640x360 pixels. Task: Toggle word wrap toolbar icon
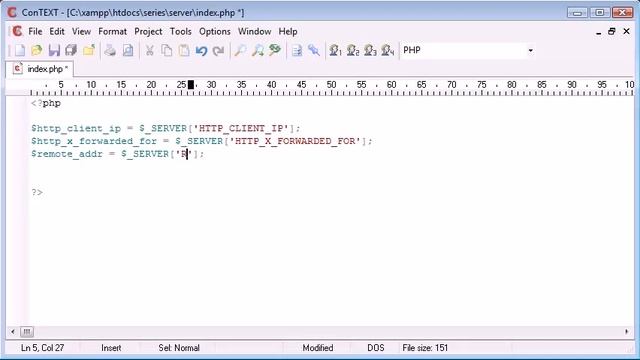[297, 50]
